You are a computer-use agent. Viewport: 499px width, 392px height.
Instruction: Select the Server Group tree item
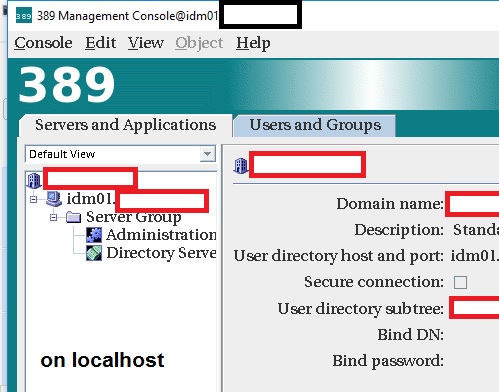pyautogui.click(x=134, y=217)
